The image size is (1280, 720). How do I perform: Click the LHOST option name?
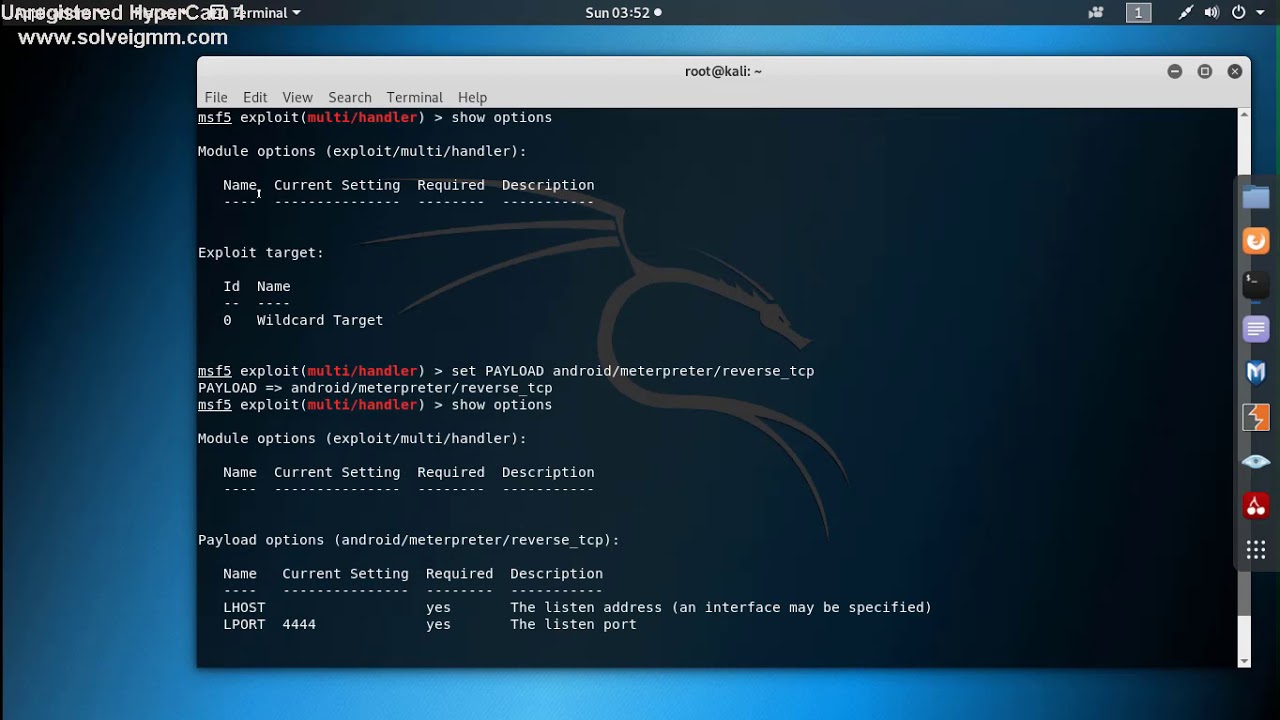coord(244,607)
